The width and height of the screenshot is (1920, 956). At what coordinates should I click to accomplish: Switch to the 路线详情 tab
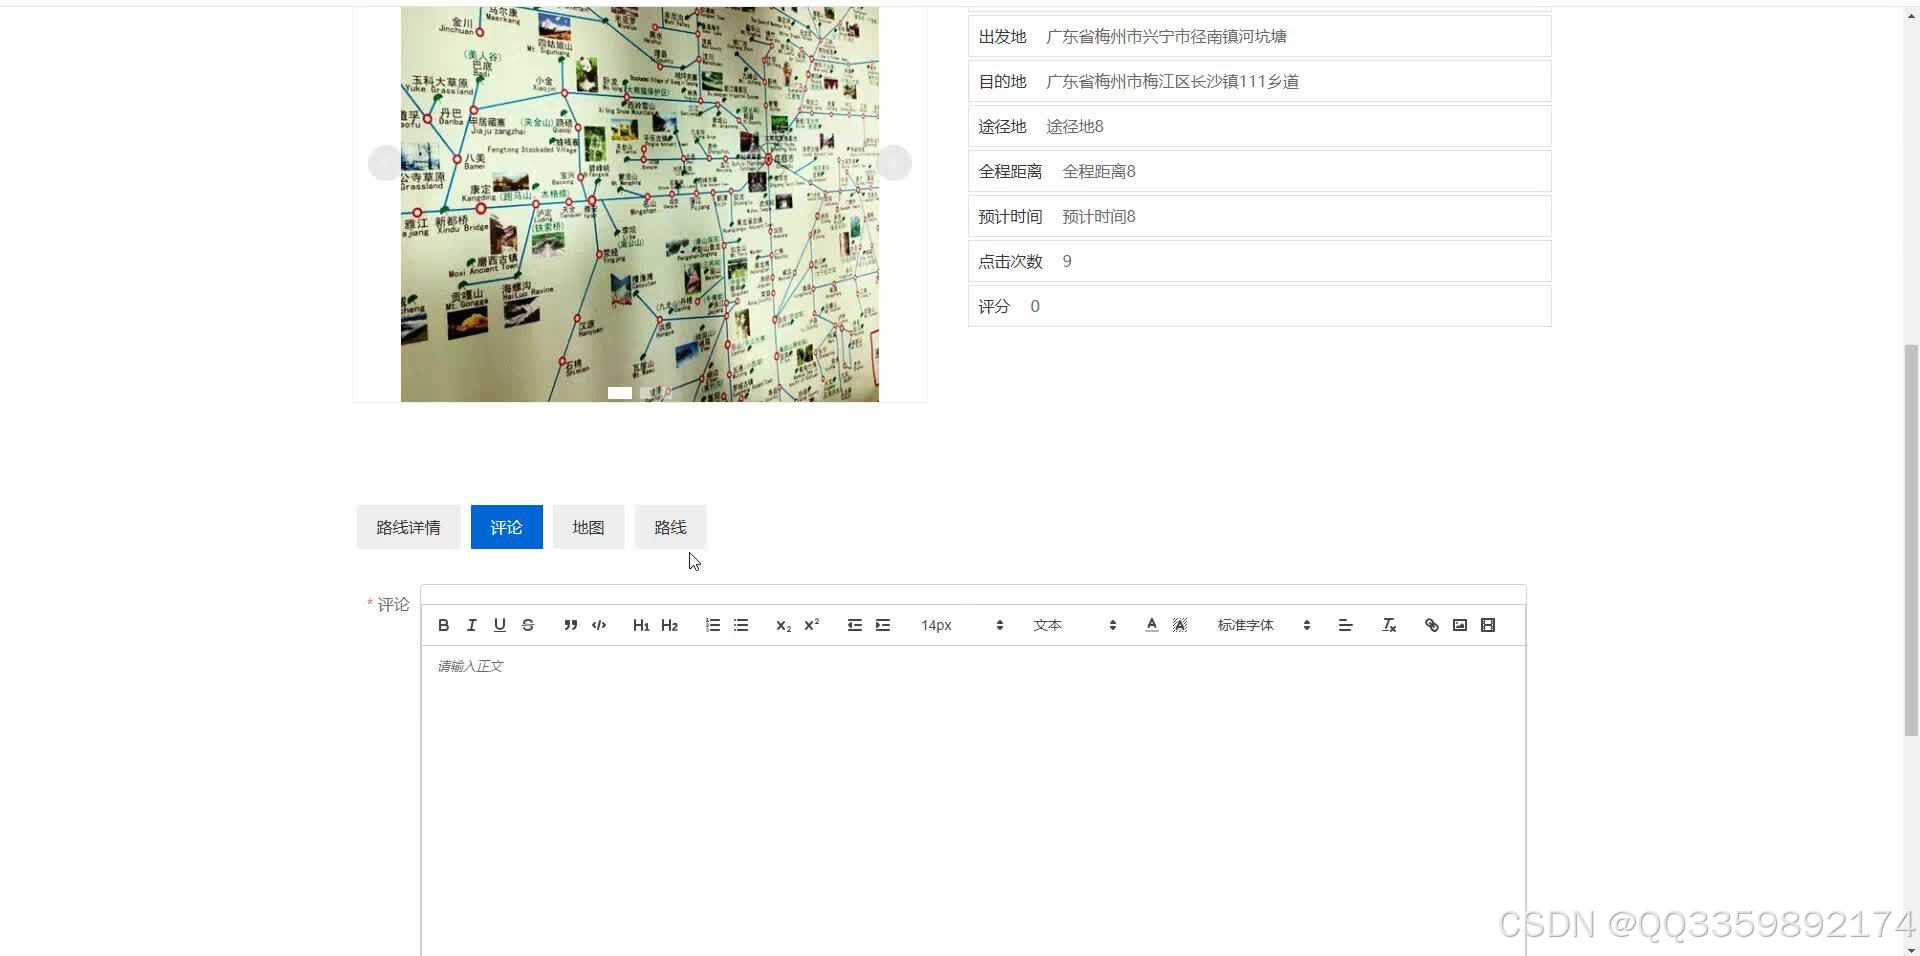(408, 527)
